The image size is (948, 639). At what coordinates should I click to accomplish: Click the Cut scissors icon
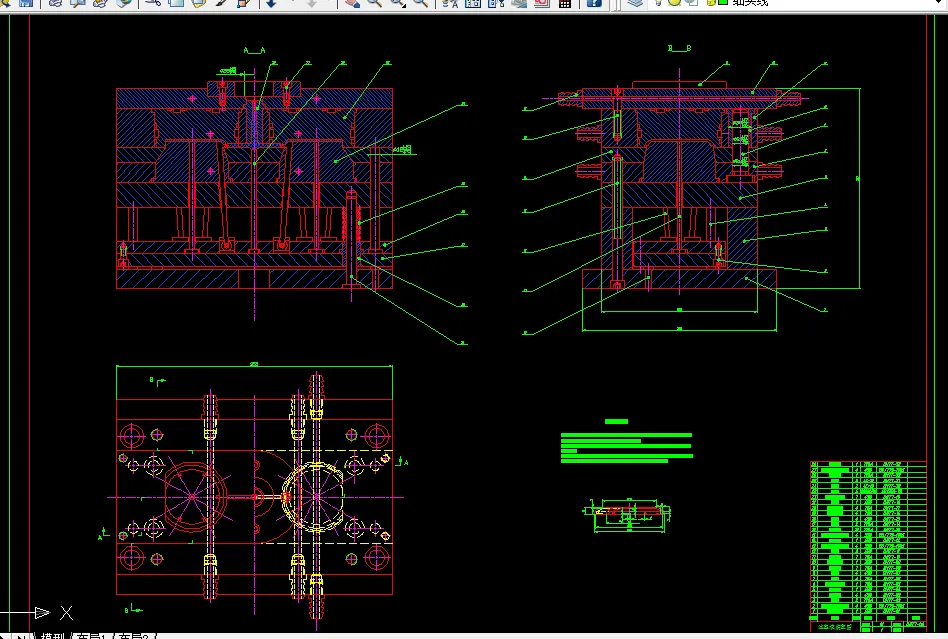[x=152, y=2]
